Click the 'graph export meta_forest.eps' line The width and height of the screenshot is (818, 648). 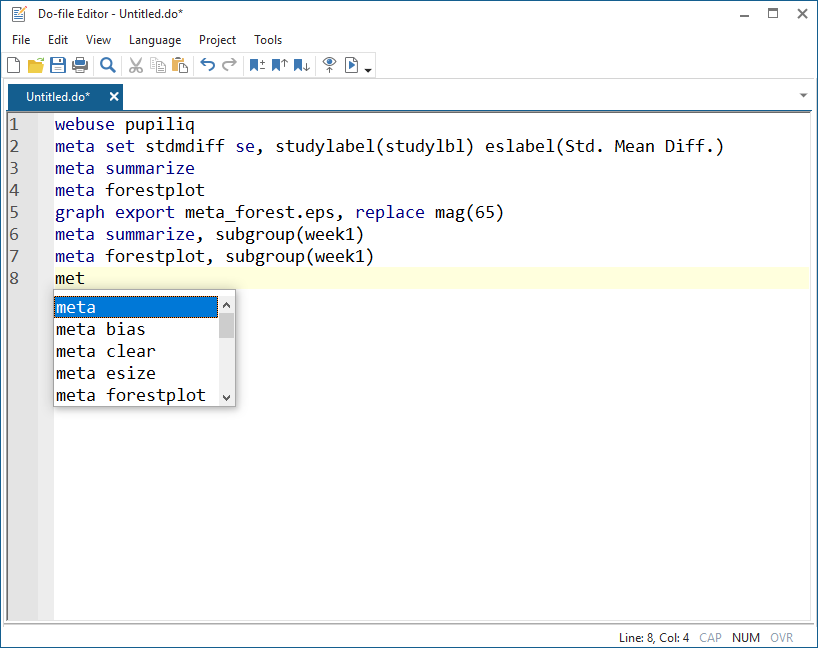[x=280, y=212]
